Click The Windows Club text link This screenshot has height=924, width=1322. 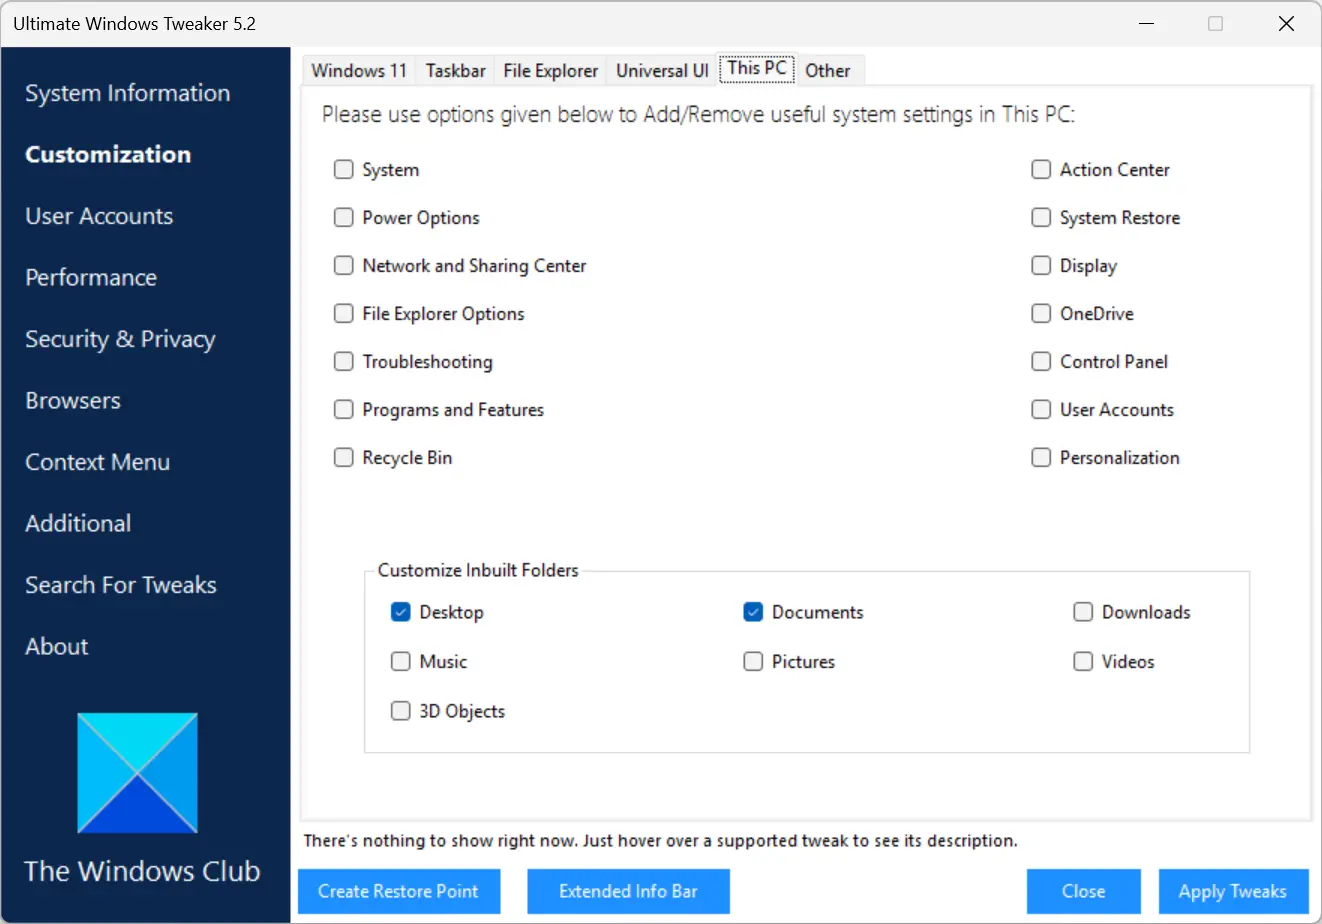[142, 871]
